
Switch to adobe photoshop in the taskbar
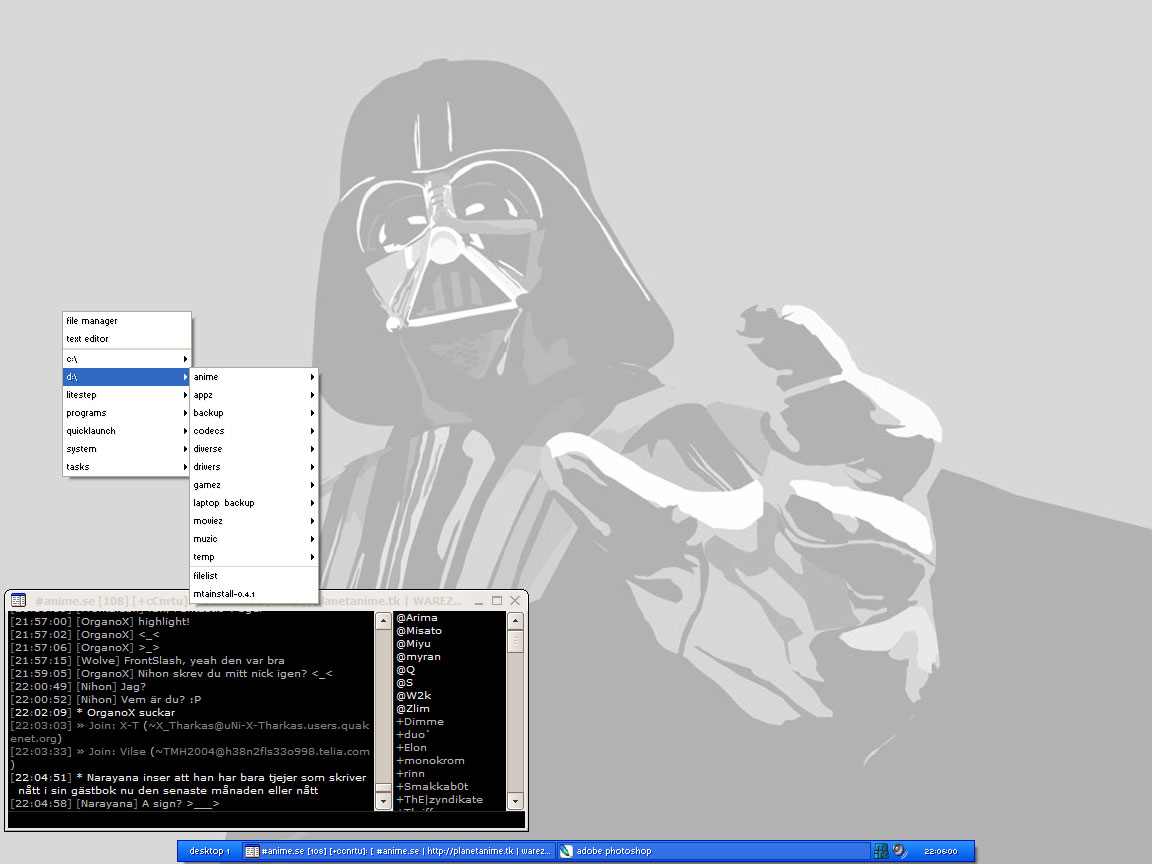tap(713, 851)
